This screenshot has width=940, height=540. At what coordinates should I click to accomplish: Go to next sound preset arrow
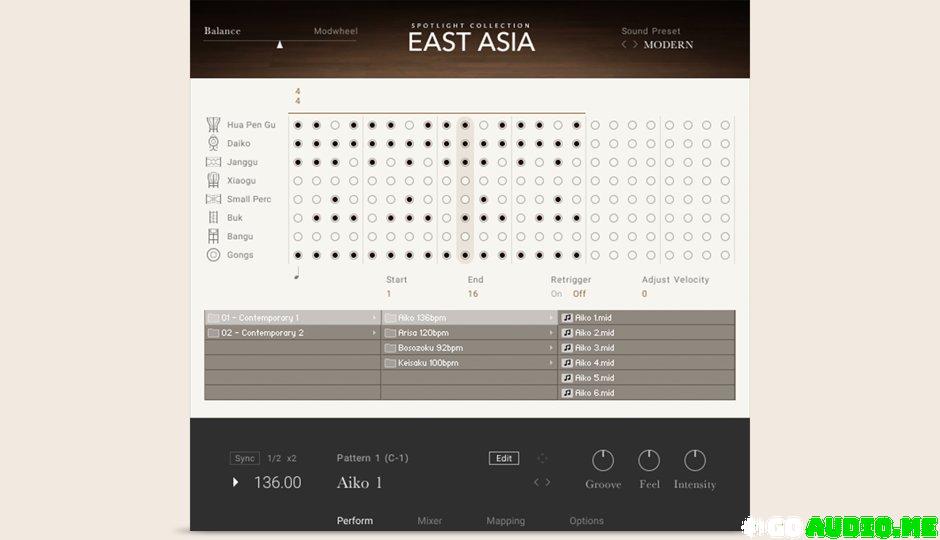(635, 44)
